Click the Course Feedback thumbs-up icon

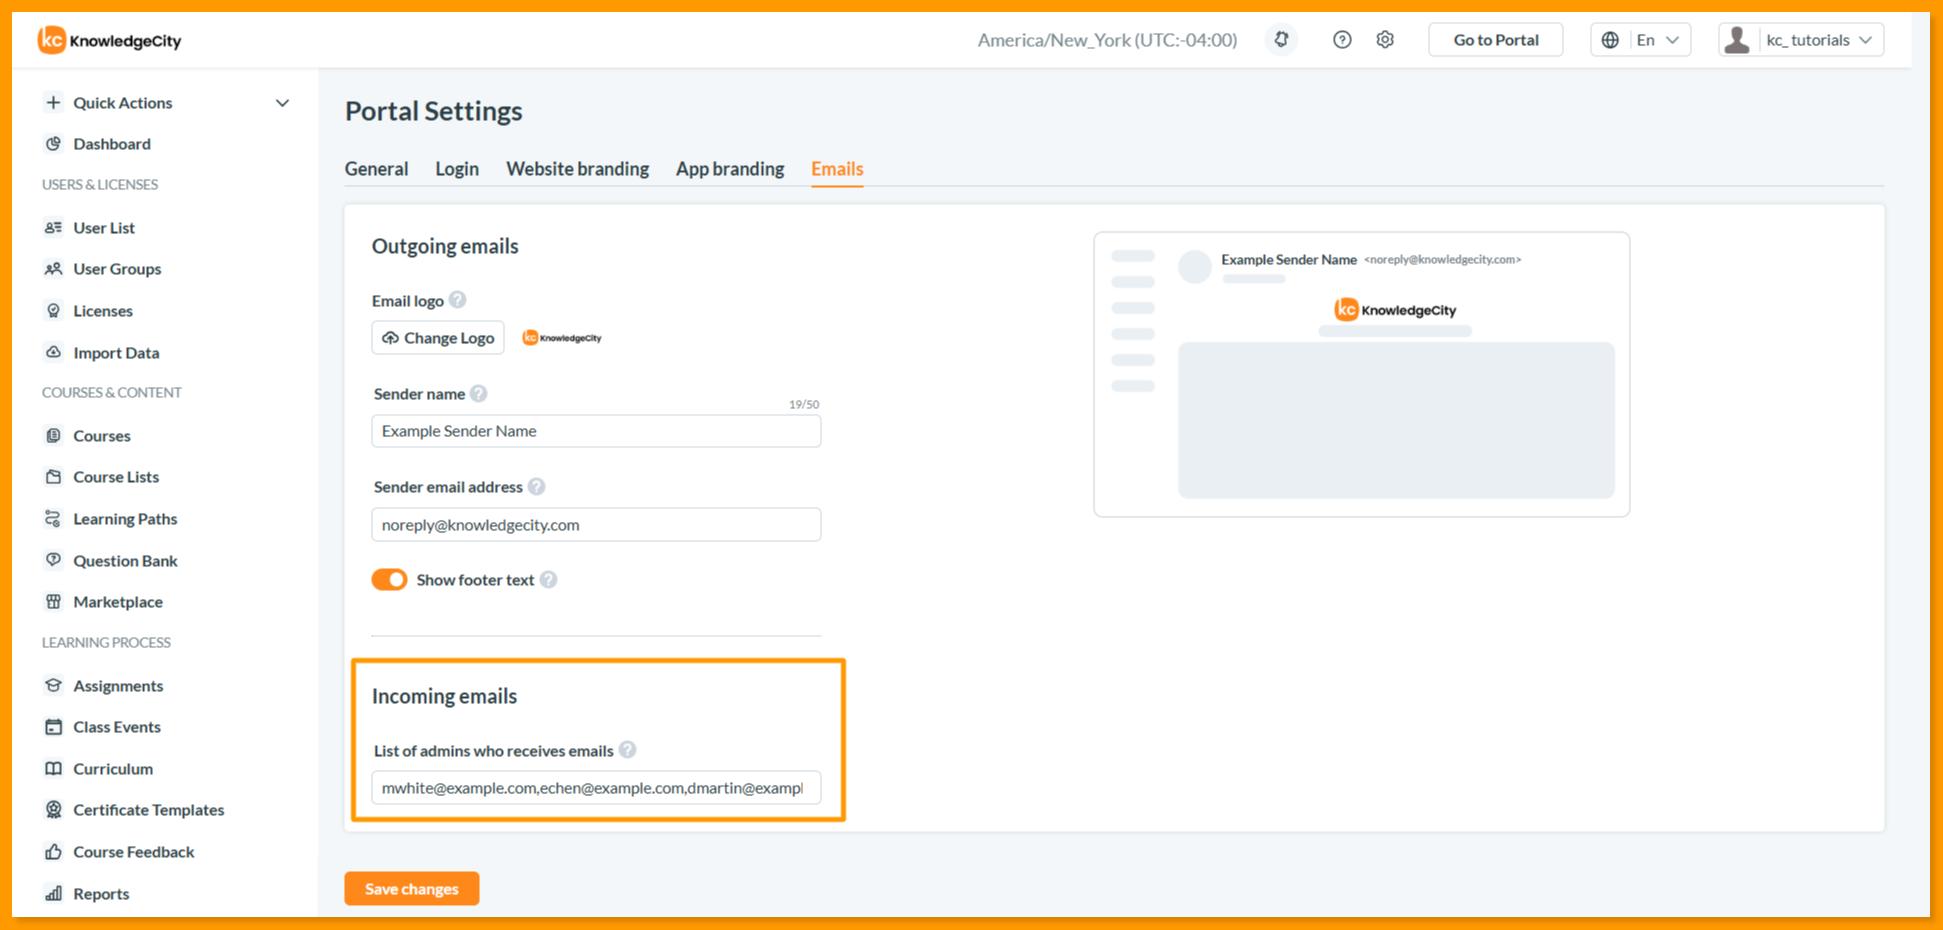[x=54, y=852]
